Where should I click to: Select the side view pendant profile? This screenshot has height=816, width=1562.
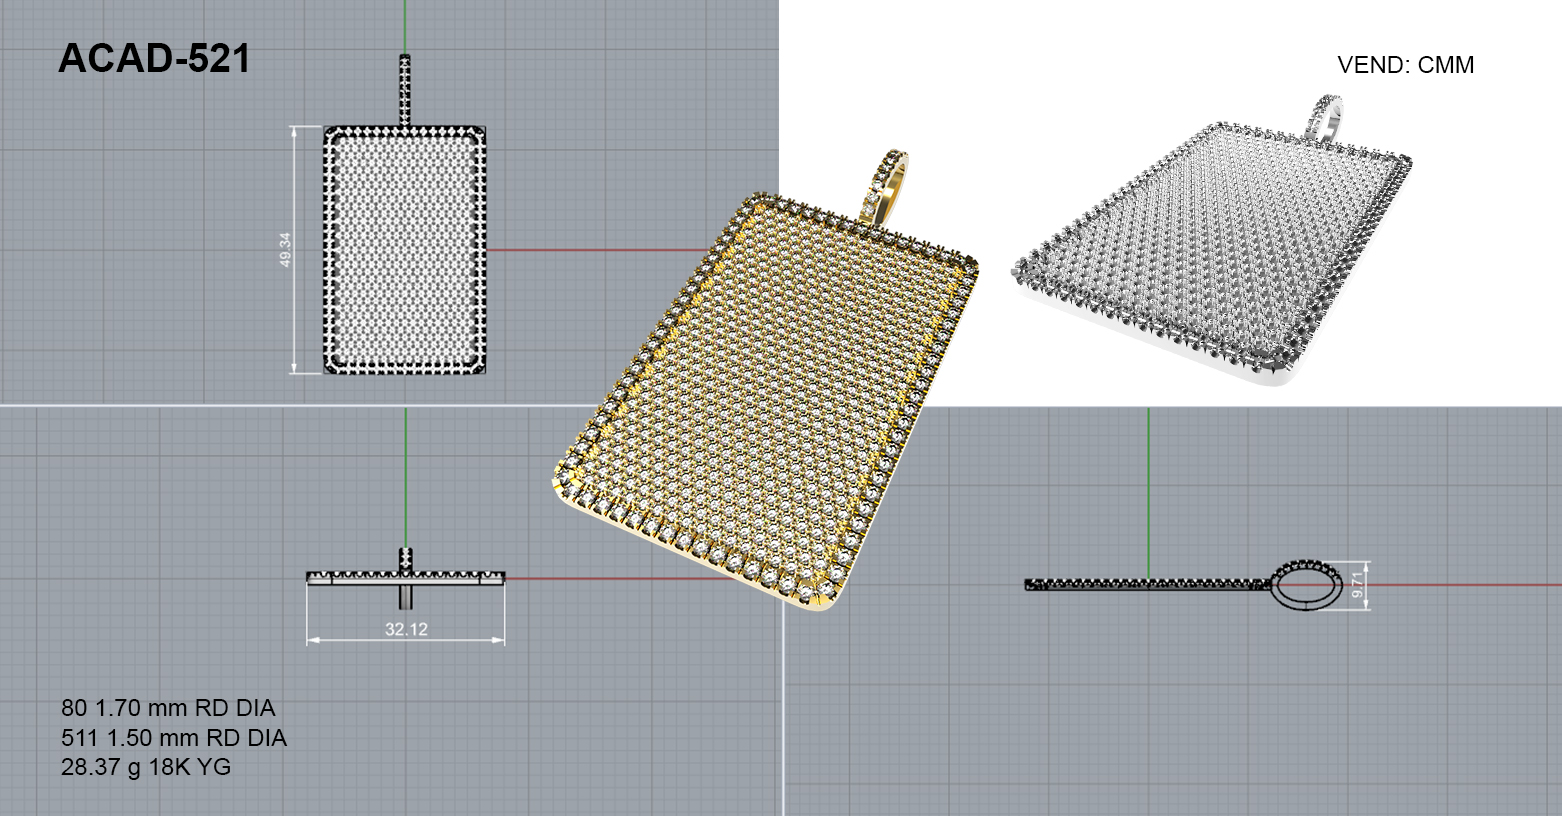pyautogui.click(x=1150, y=584)
